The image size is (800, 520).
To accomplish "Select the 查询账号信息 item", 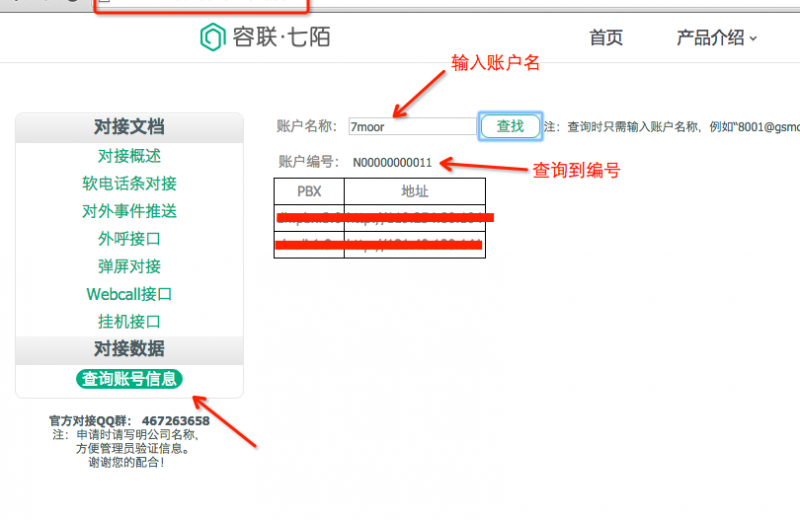I will coord(129,379).
